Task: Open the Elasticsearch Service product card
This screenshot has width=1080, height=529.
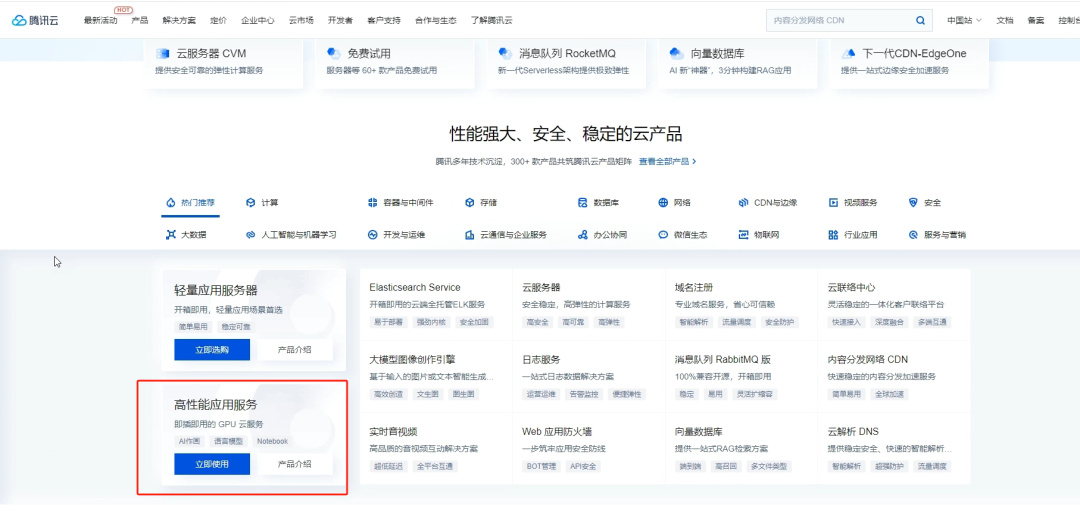Action: point(437,304)
